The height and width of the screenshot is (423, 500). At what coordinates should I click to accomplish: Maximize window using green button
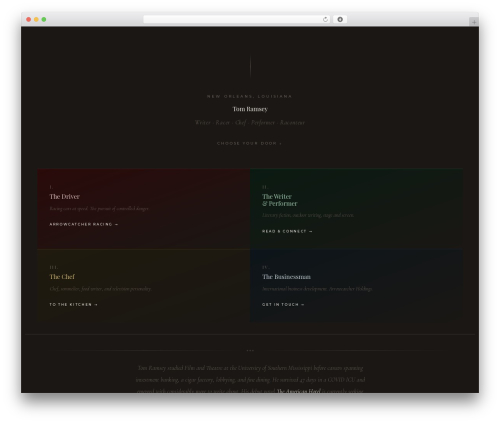click(44, 19)
